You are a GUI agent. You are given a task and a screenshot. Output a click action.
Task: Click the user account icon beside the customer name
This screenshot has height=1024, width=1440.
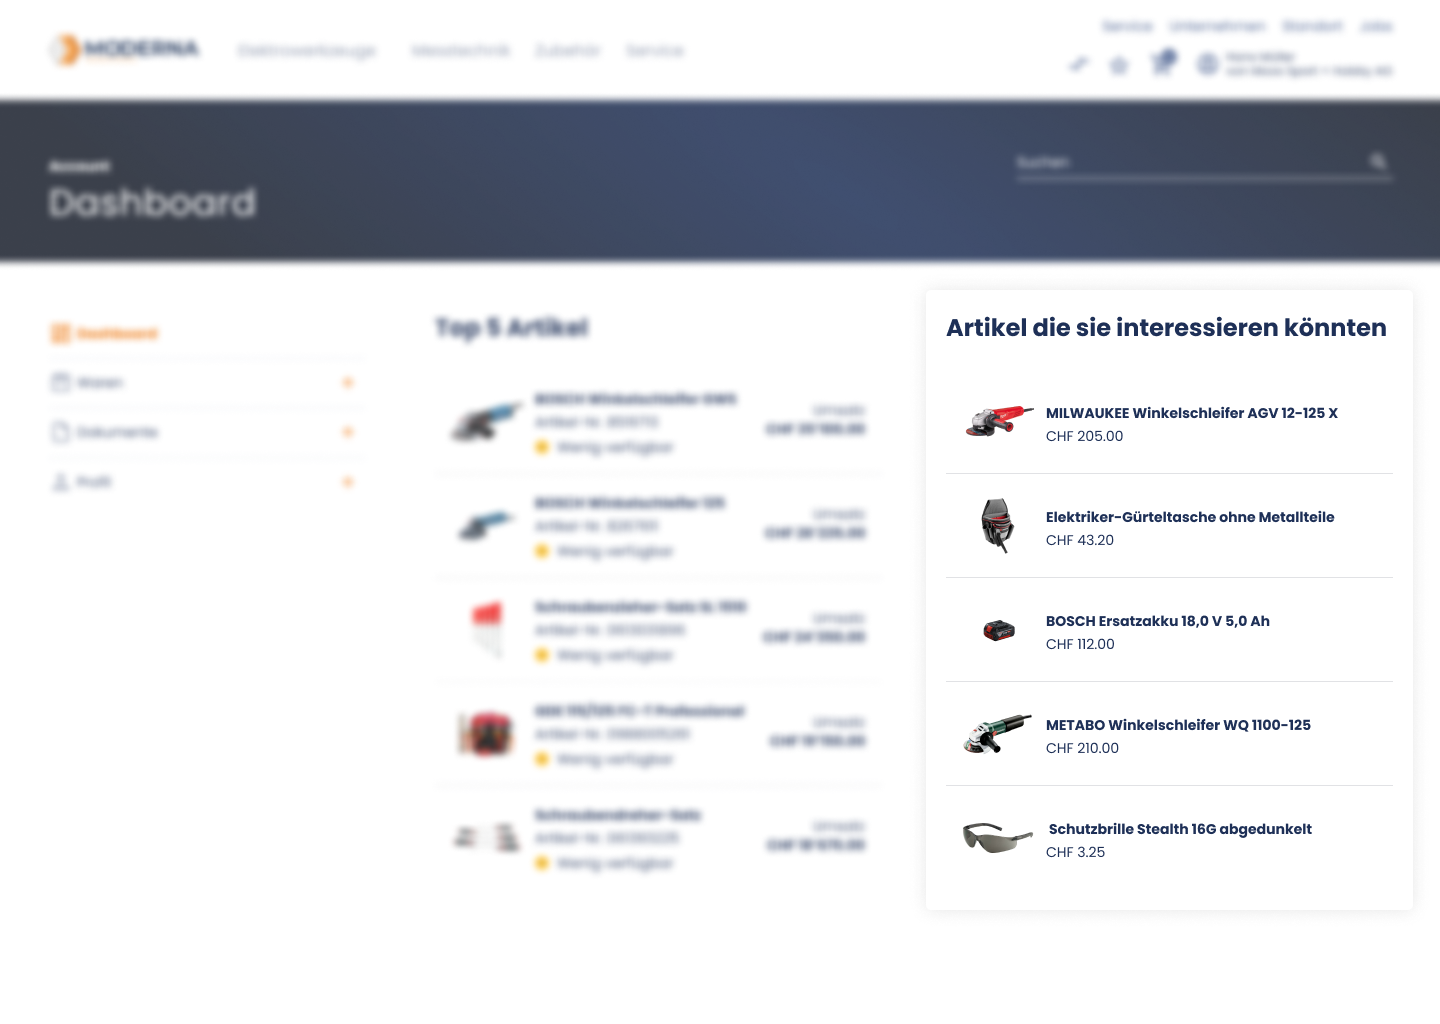coord(1208,64)
